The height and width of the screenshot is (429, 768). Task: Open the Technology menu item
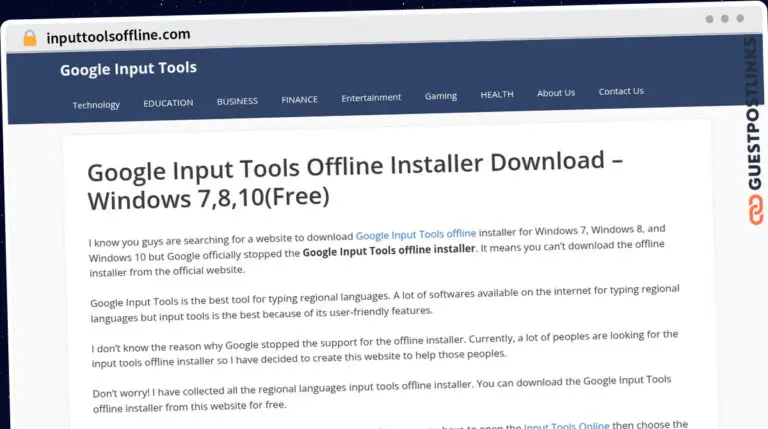tap(96, 105)
